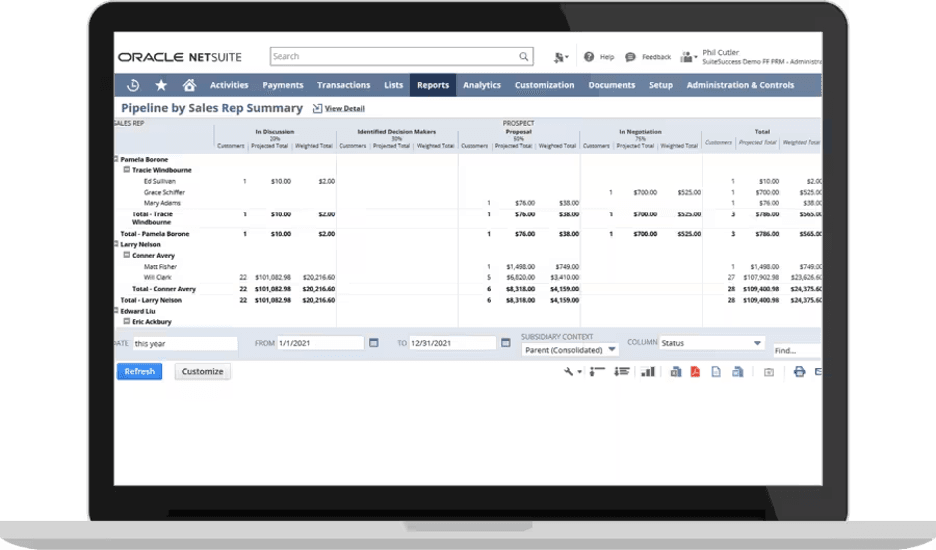The image size is (936, 550).
Task: Open the Column Status dropdown
Action: [710, 343]
